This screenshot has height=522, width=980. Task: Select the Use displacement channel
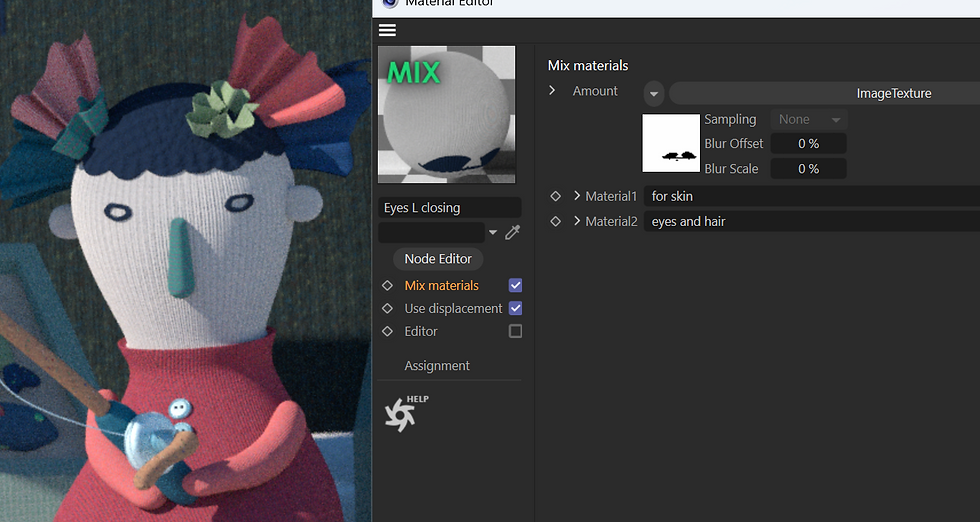coord(453,309)
